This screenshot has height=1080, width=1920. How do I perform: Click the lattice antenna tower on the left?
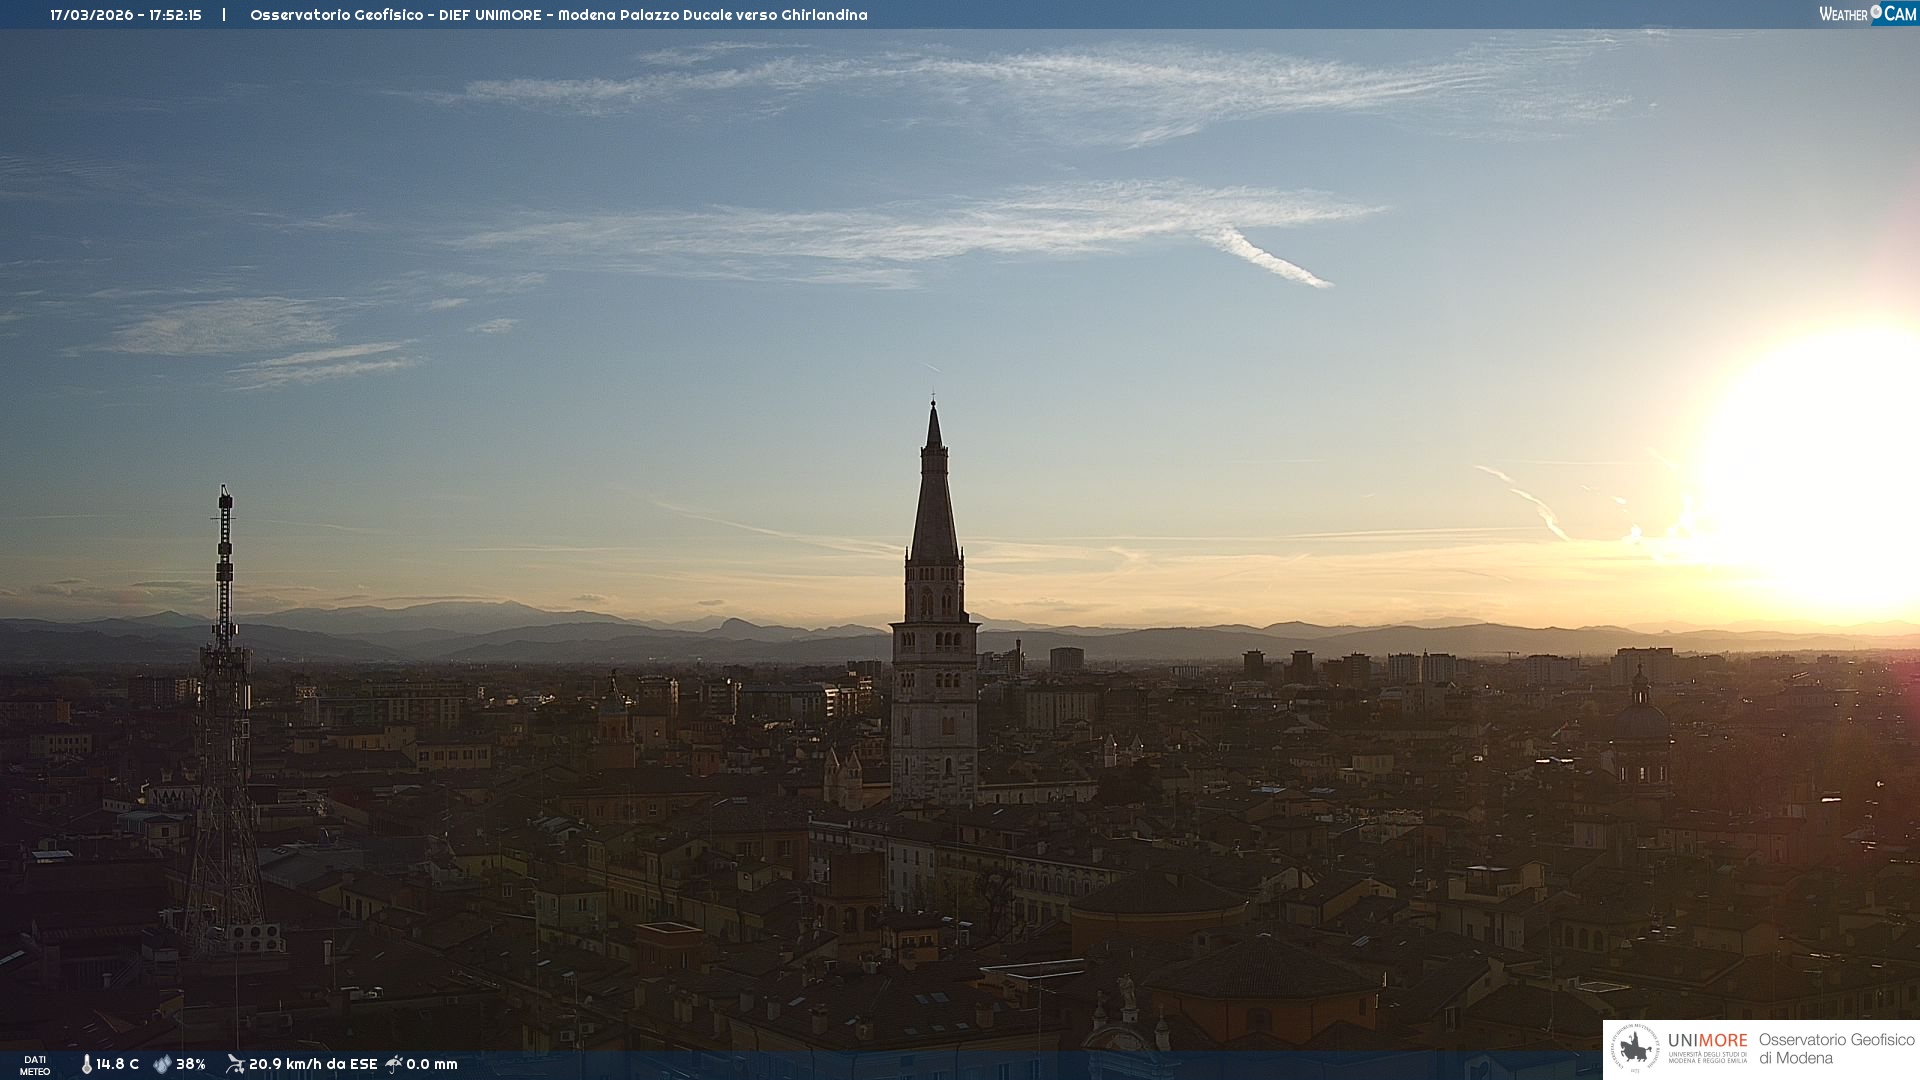coord(225,700)
